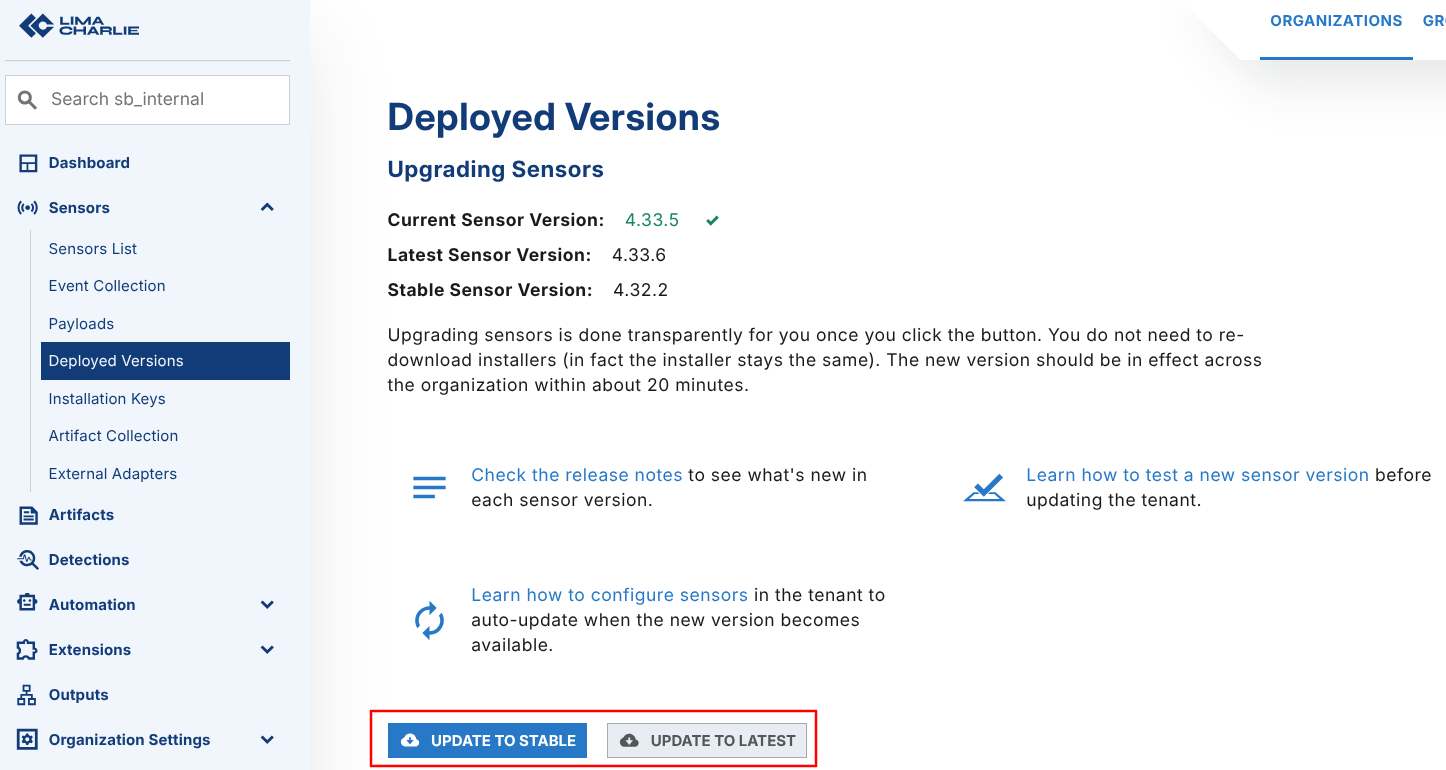Click the Extensions puzzle piece icon
The image size is (1446, 770).
[x=28, y=650]
